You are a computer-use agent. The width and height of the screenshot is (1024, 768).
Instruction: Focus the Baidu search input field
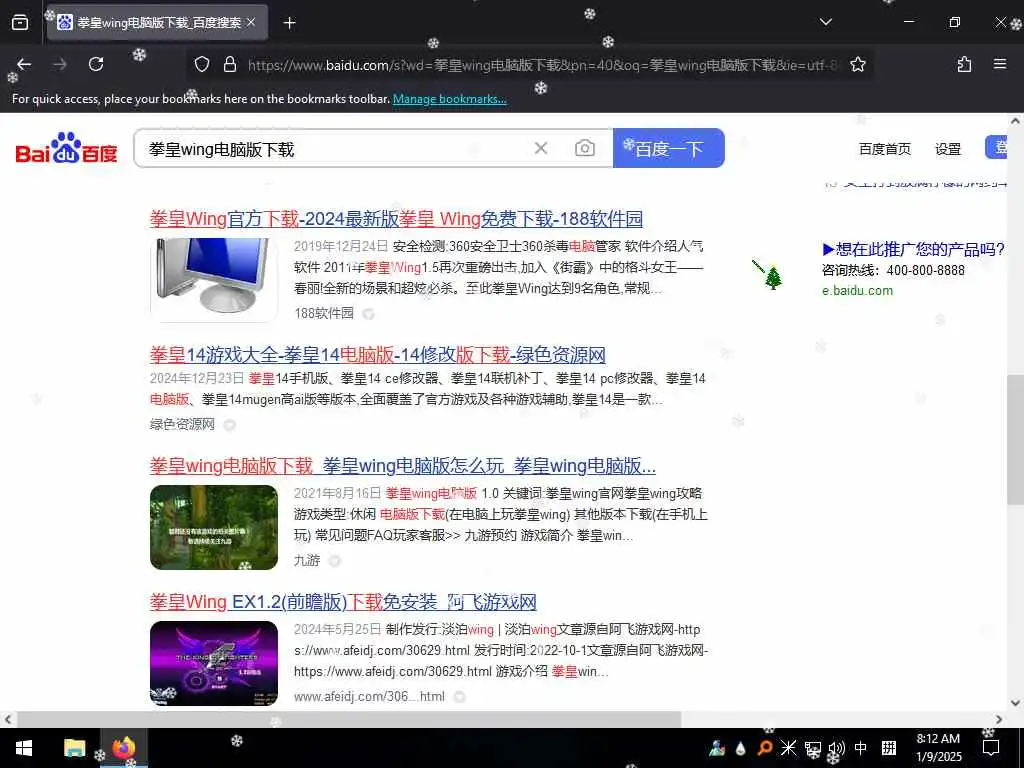pyautogui.click(x=333, y=149)
